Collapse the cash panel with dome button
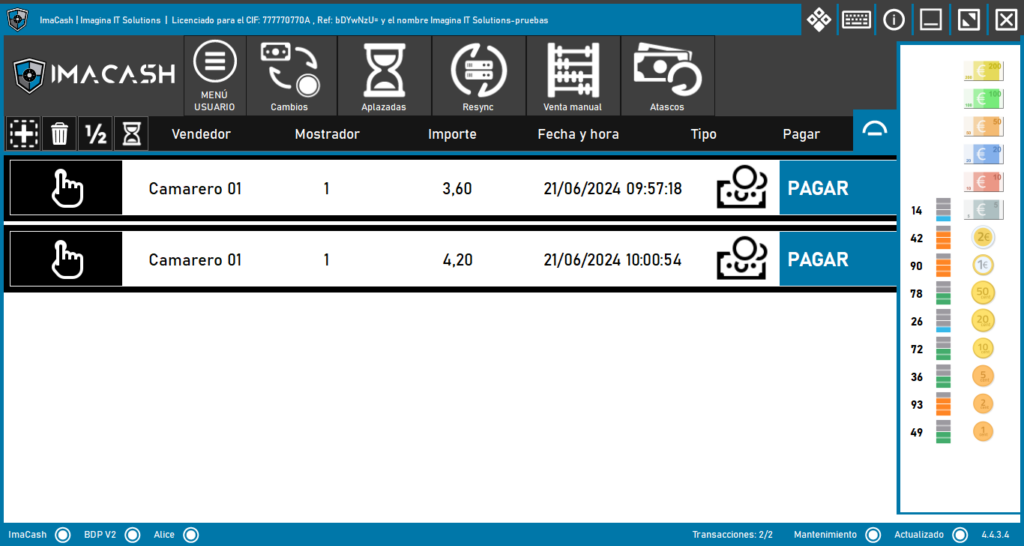Viewport: 1024px width, 546px height. pyautogui.click(x=875, y=131)
